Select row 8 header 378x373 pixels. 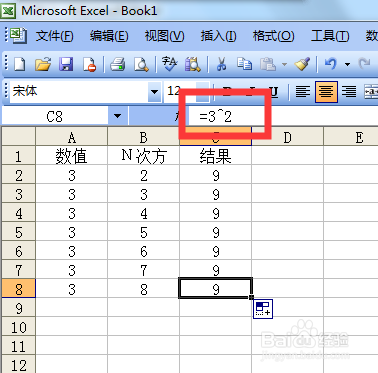click(x=18, y=289)
